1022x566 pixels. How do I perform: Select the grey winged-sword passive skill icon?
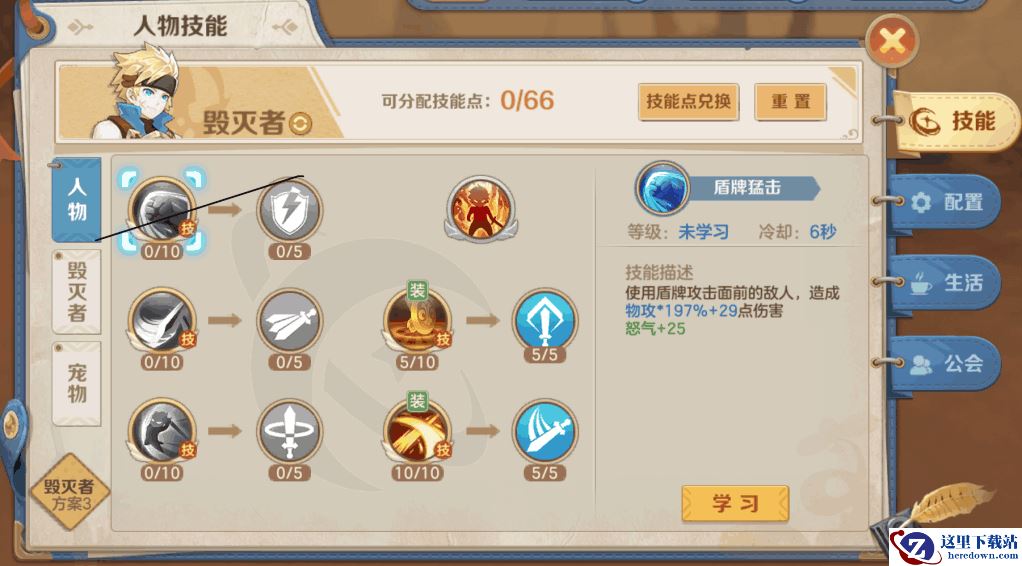pyautogui.click(x=289, y=320)
